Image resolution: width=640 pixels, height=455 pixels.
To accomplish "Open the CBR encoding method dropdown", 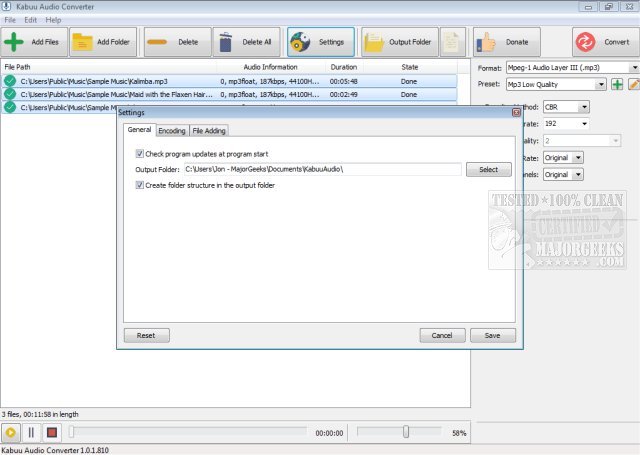I will click(x=566, y=107).
